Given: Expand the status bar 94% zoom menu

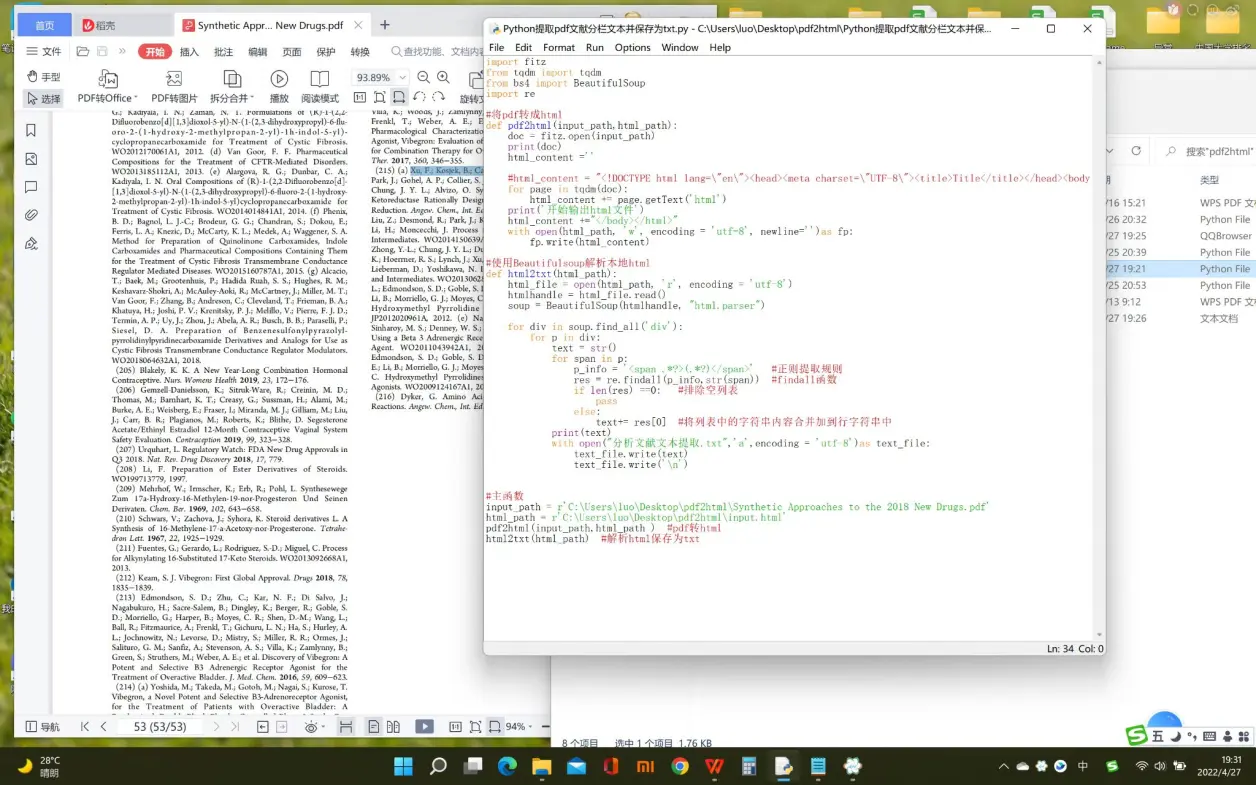Looking at the screenshot, I should pyautogui.click(x=530, y=727).
